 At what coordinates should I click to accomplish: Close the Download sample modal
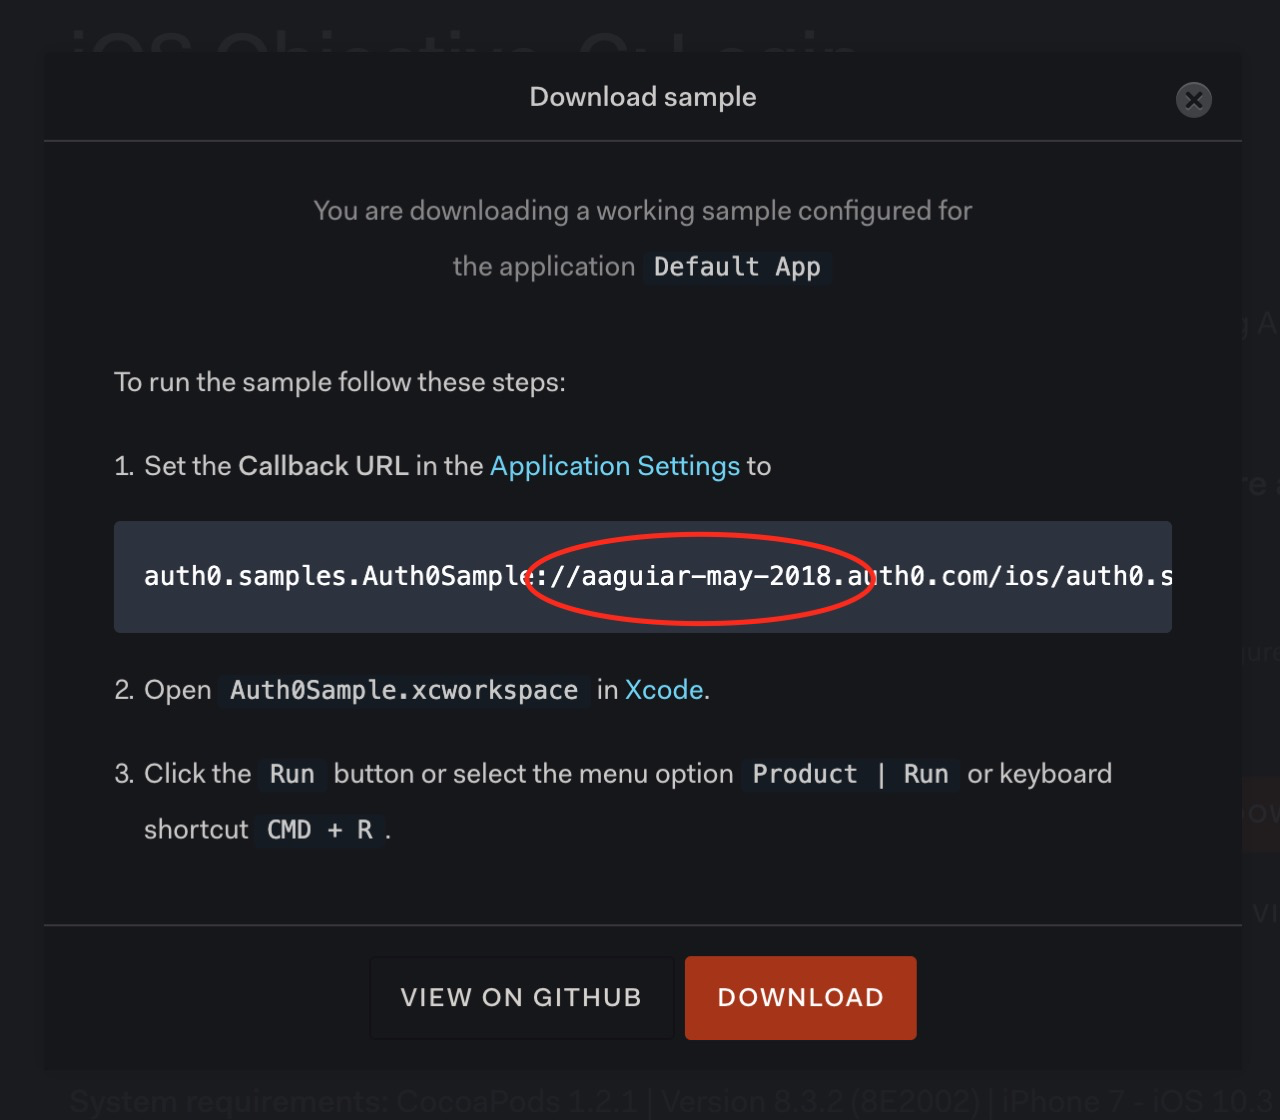(x=1193, y=100)
